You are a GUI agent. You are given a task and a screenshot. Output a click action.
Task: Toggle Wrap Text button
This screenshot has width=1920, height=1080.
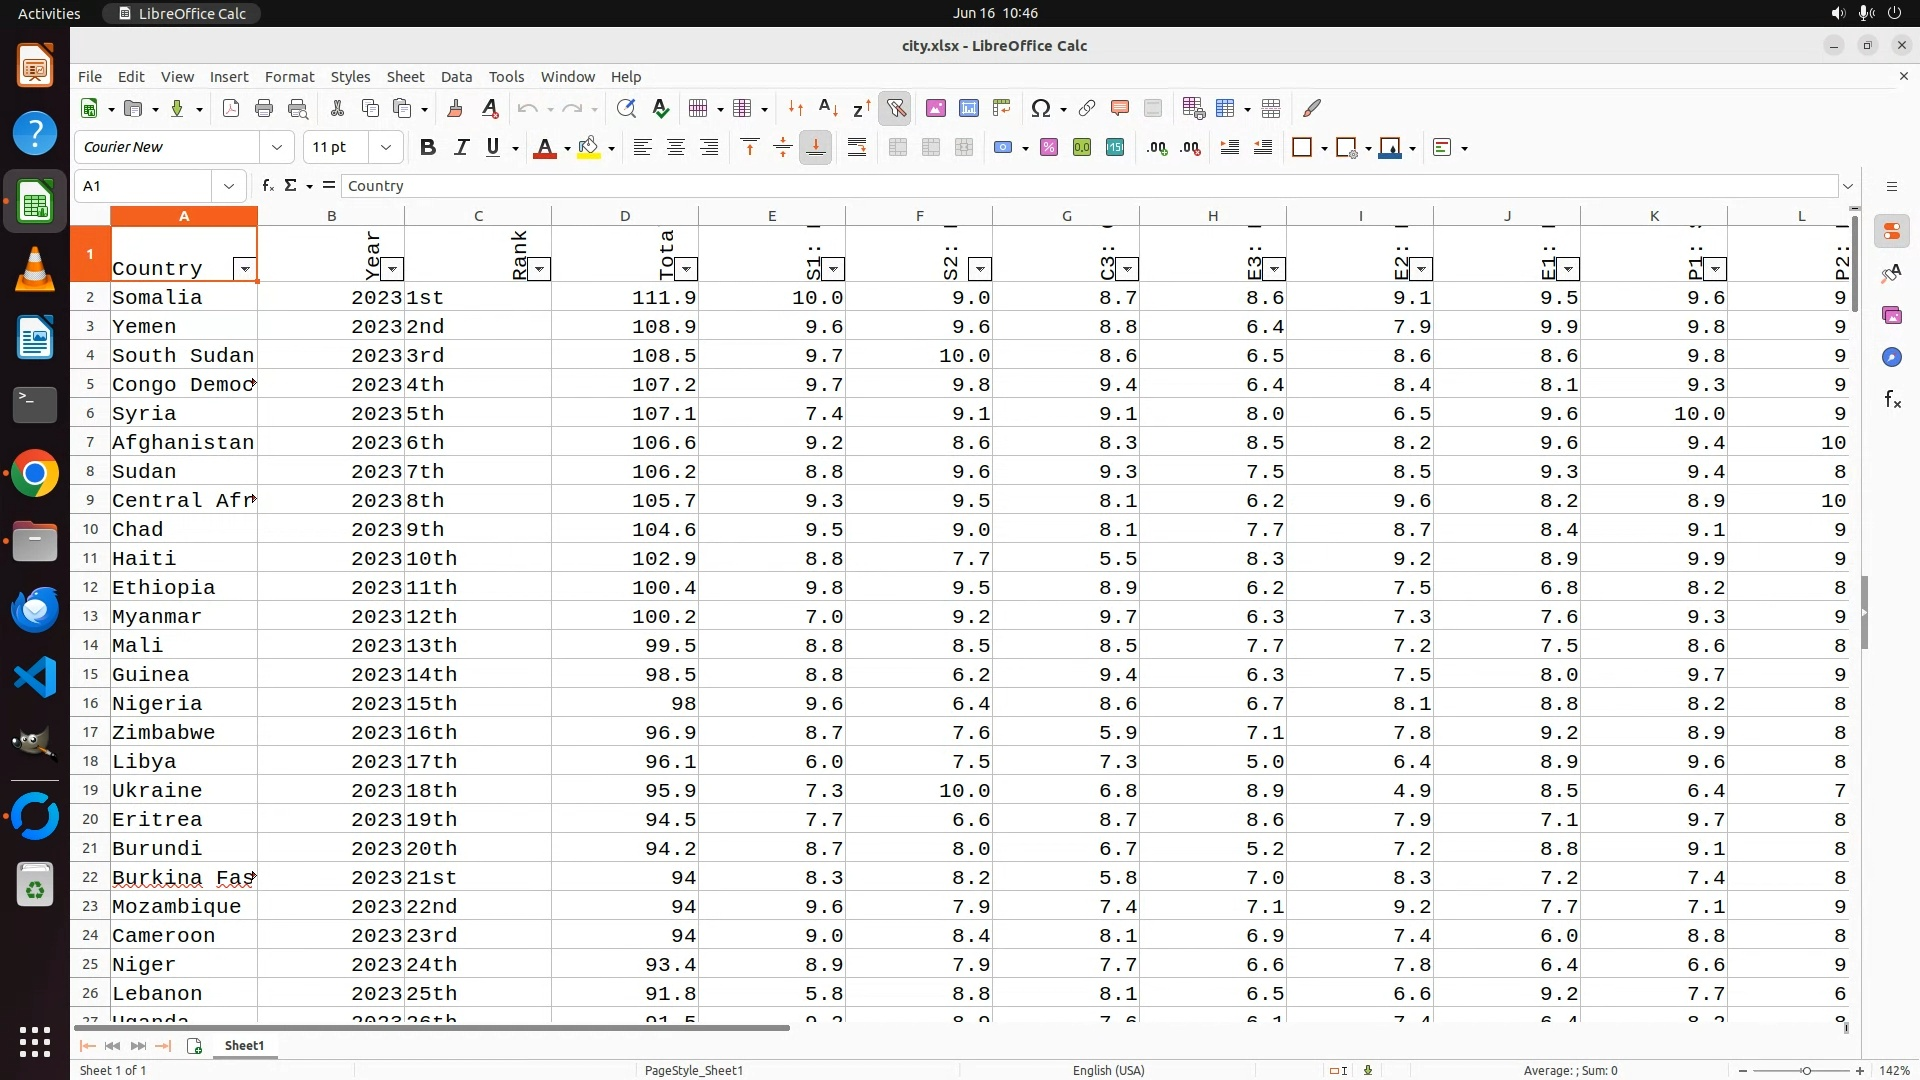(x=857, y=148)
